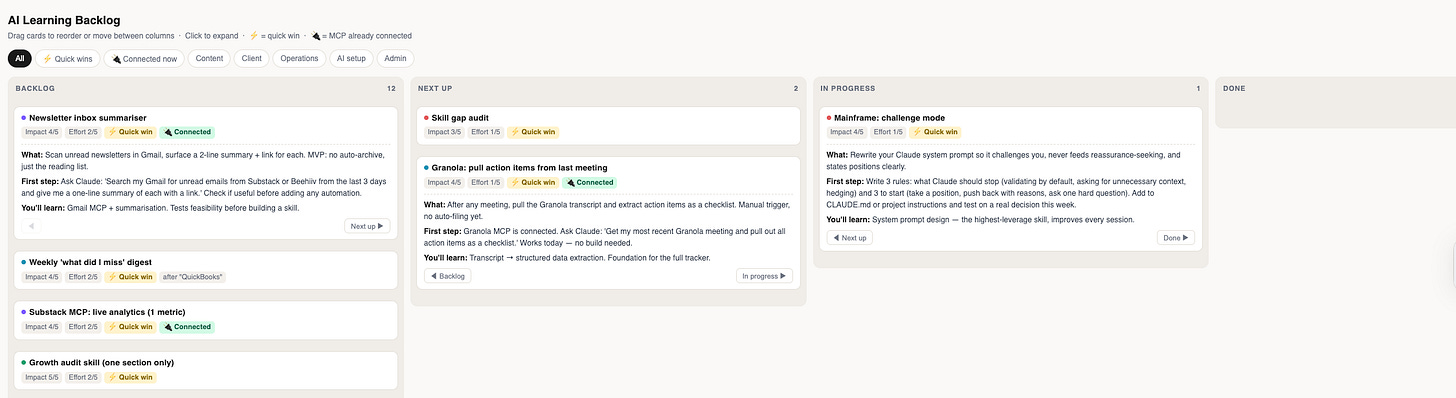Image resolution: width=1456 pixels, height=398 pixels.
Task: Click the Quick win badge on Mainframe card
Action: coord(934,132)
